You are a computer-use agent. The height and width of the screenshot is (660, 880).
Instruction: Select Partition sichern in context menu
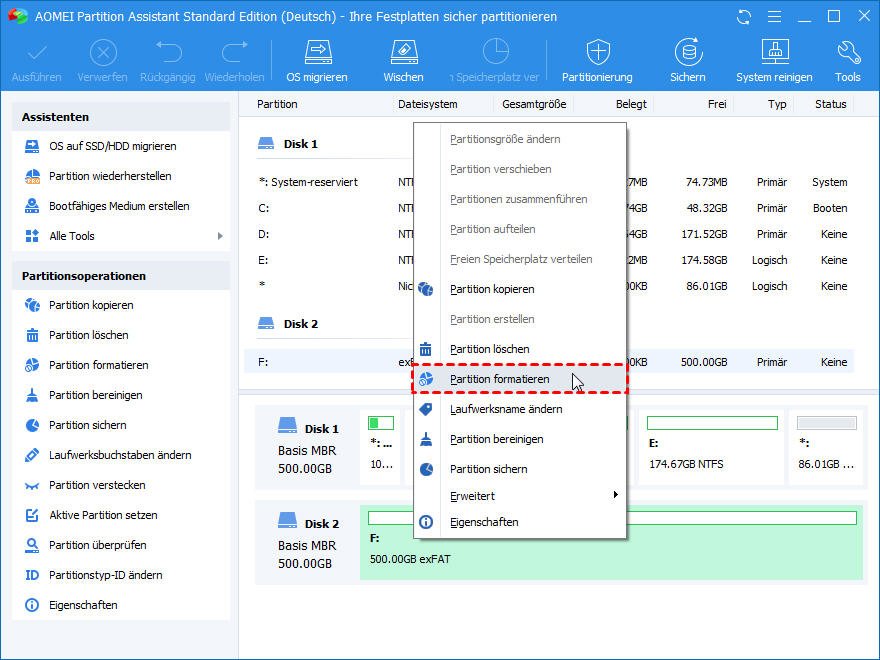(x=520, y=469)
